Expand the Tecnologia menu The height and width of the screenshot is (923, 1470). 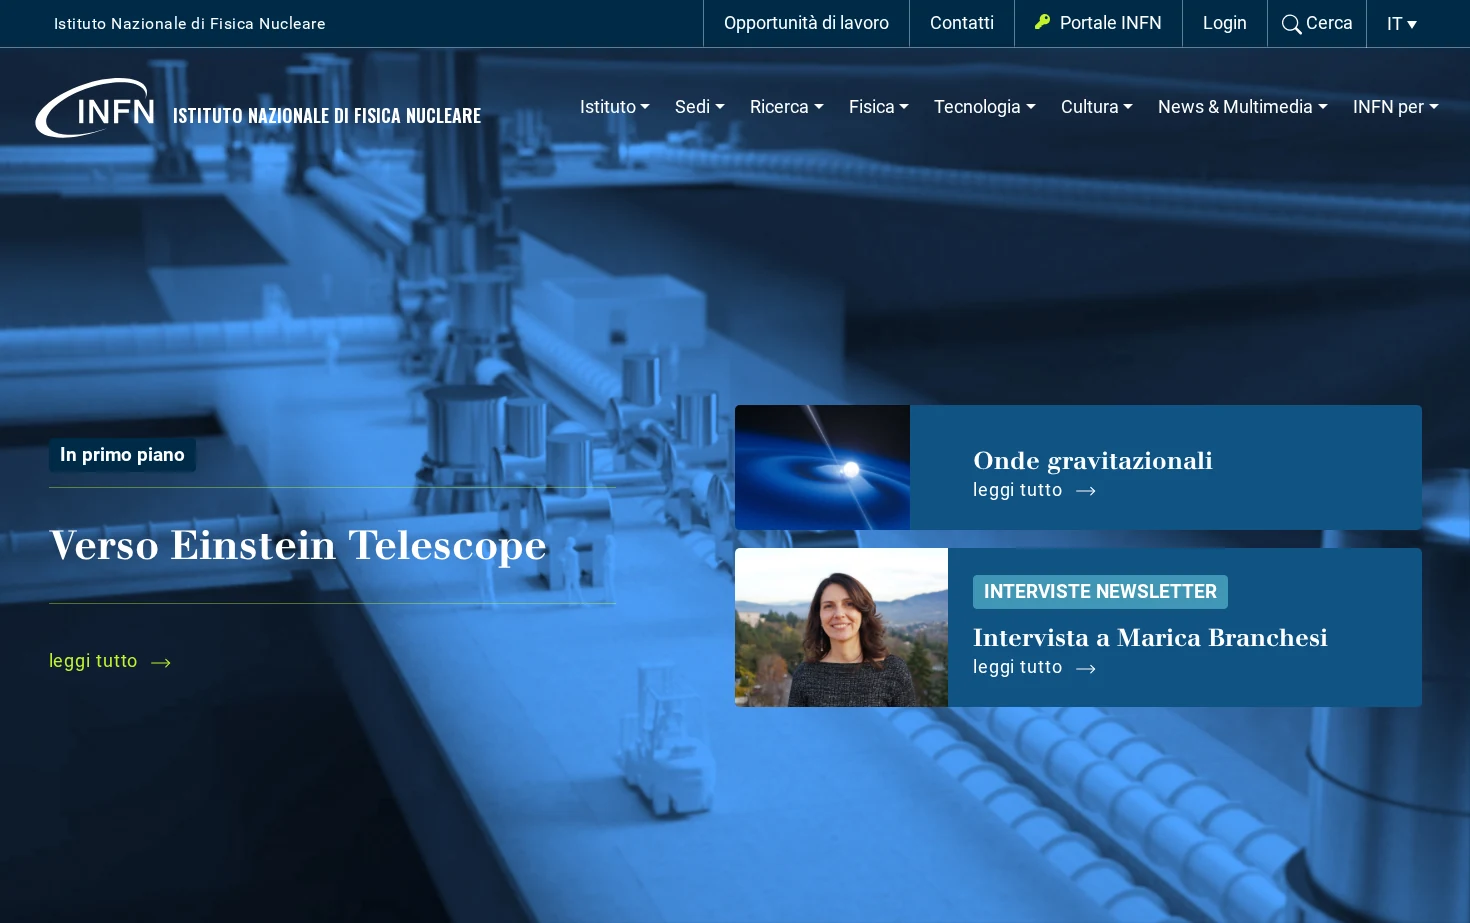[984, 107]
